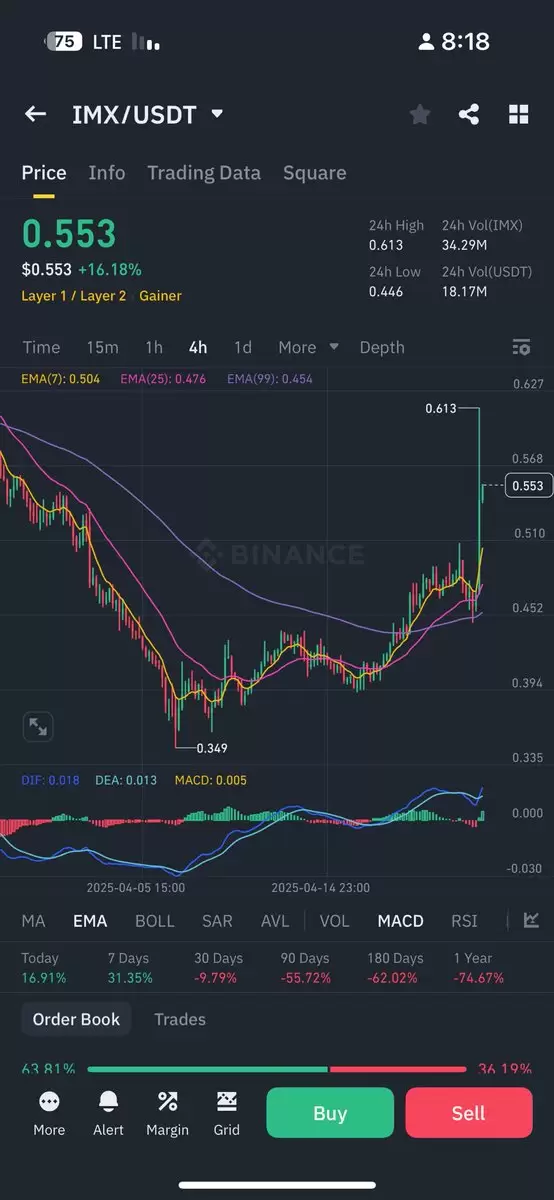Switch to the Price tab

[44, 173]
